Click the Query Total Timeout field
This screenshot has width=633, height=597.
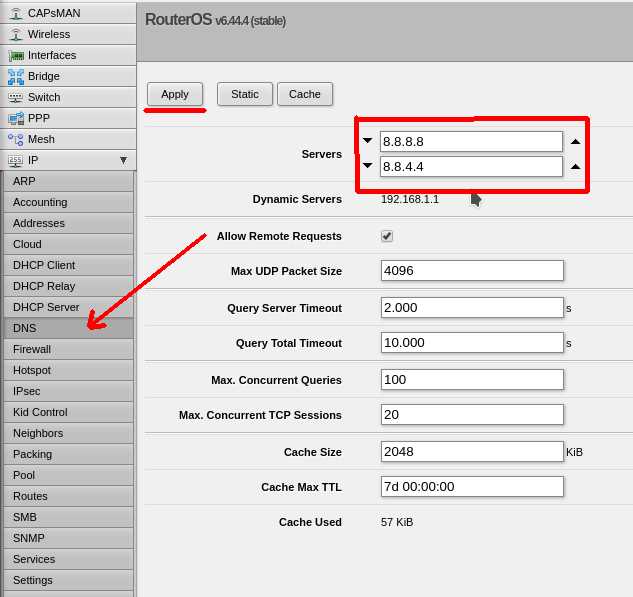click(x=472, y=343)
